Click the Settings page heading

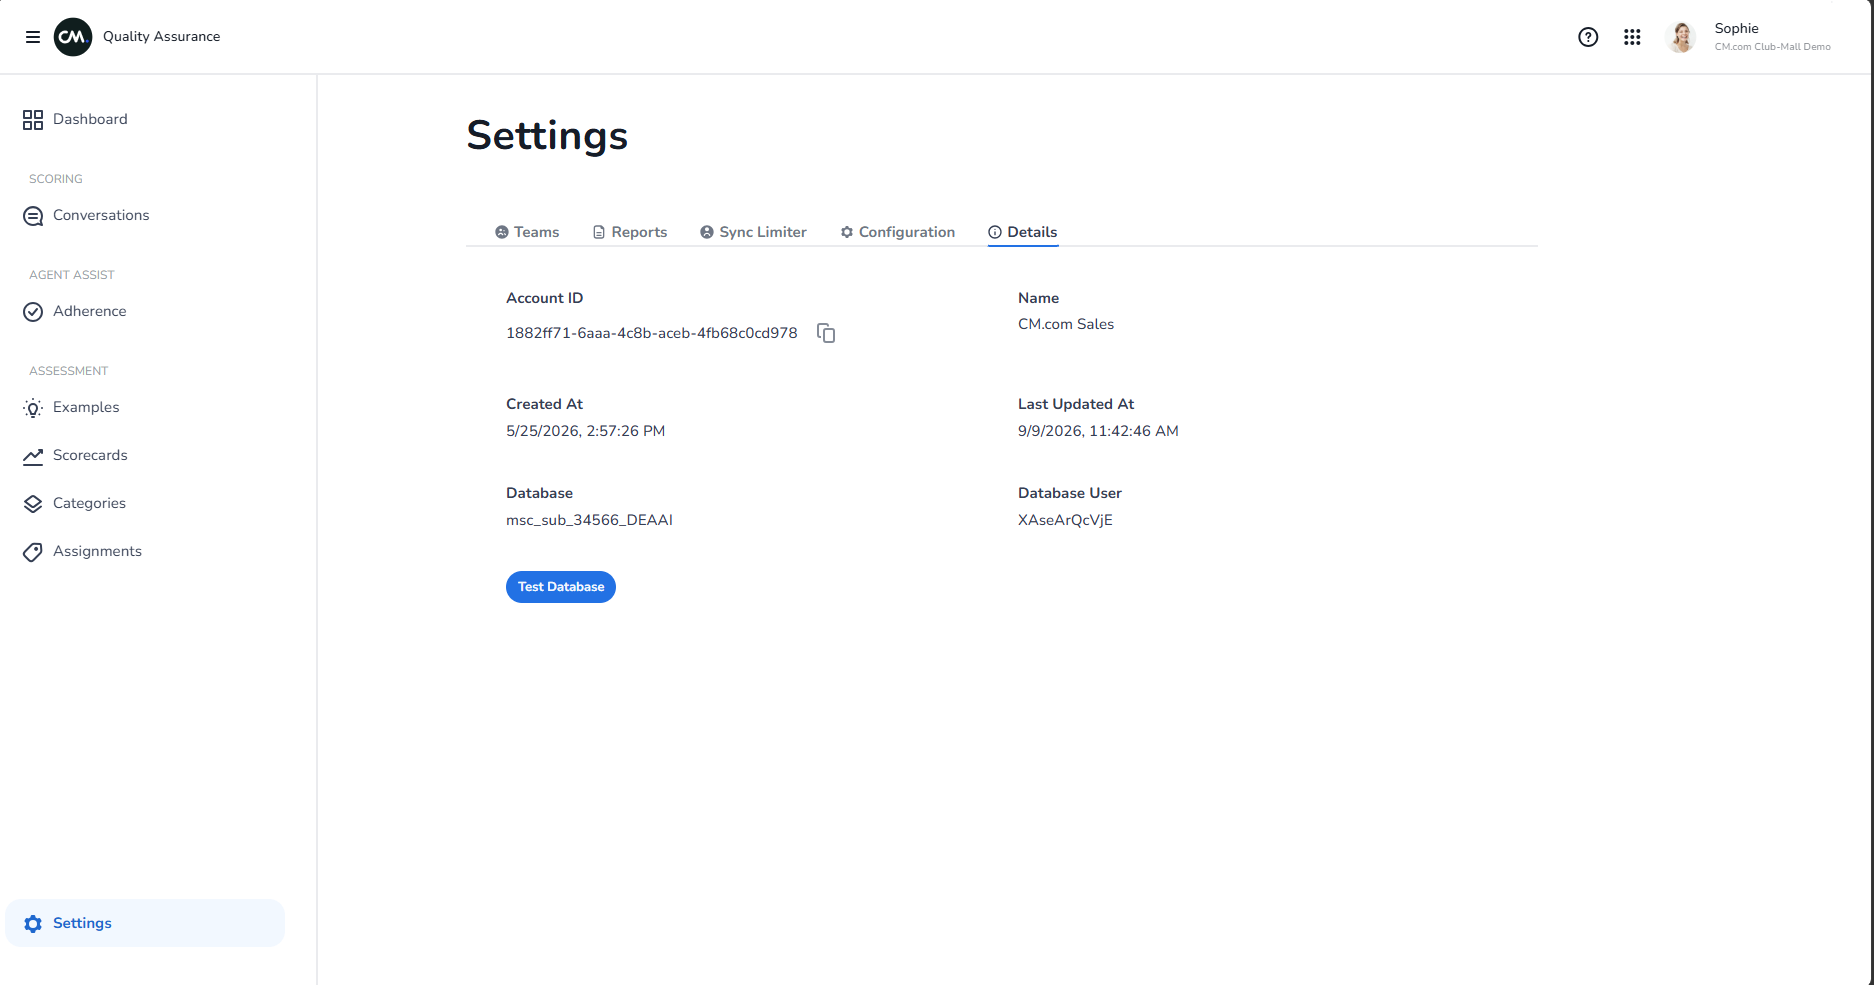point(547,136)
